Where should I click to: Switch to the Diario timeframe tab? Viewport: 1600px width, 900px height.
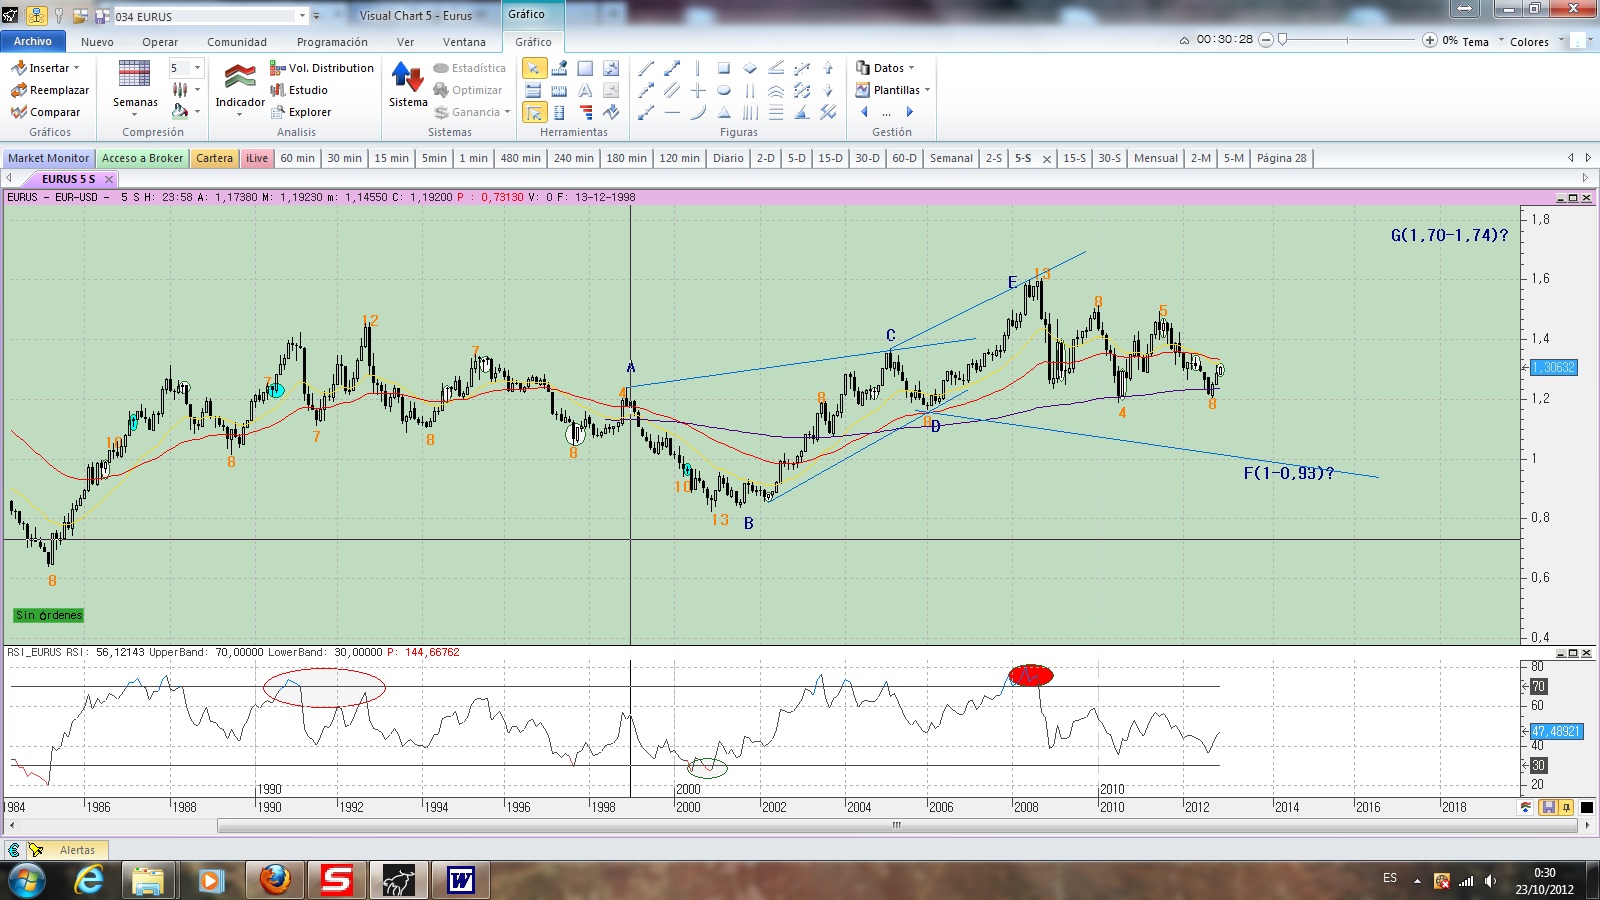[728, 158]
